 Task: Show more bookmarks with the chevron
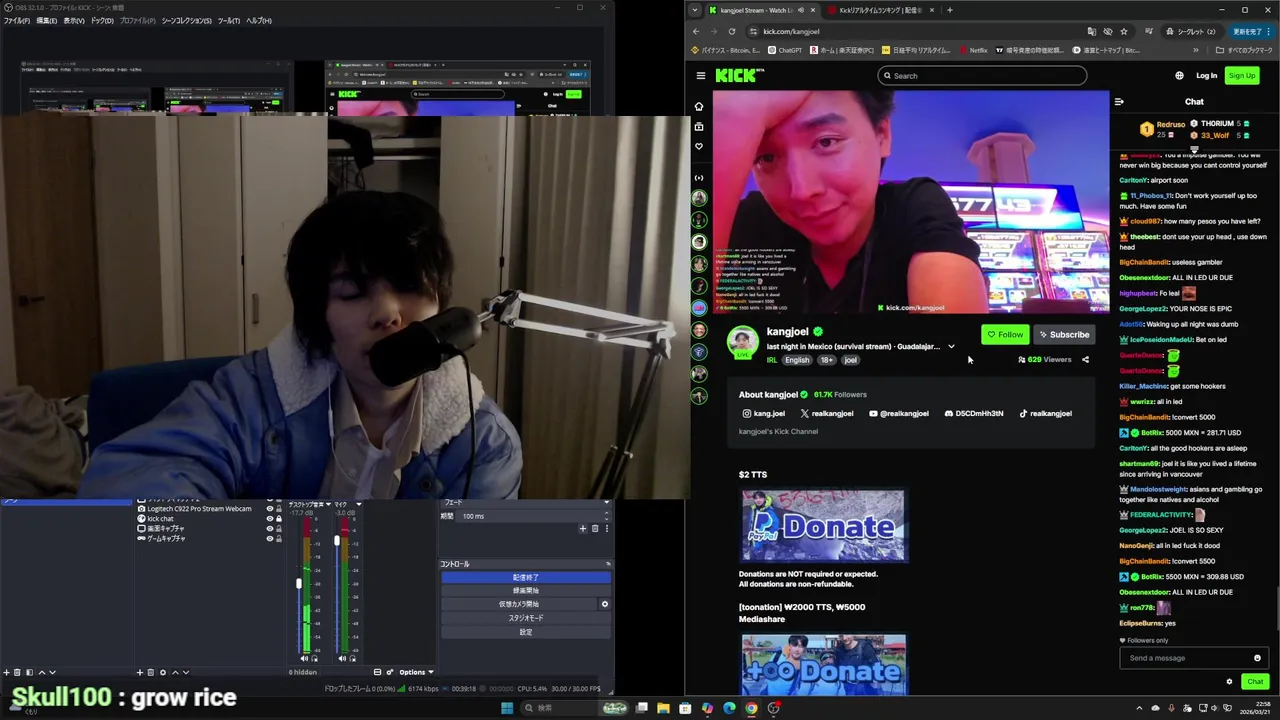1196,50
